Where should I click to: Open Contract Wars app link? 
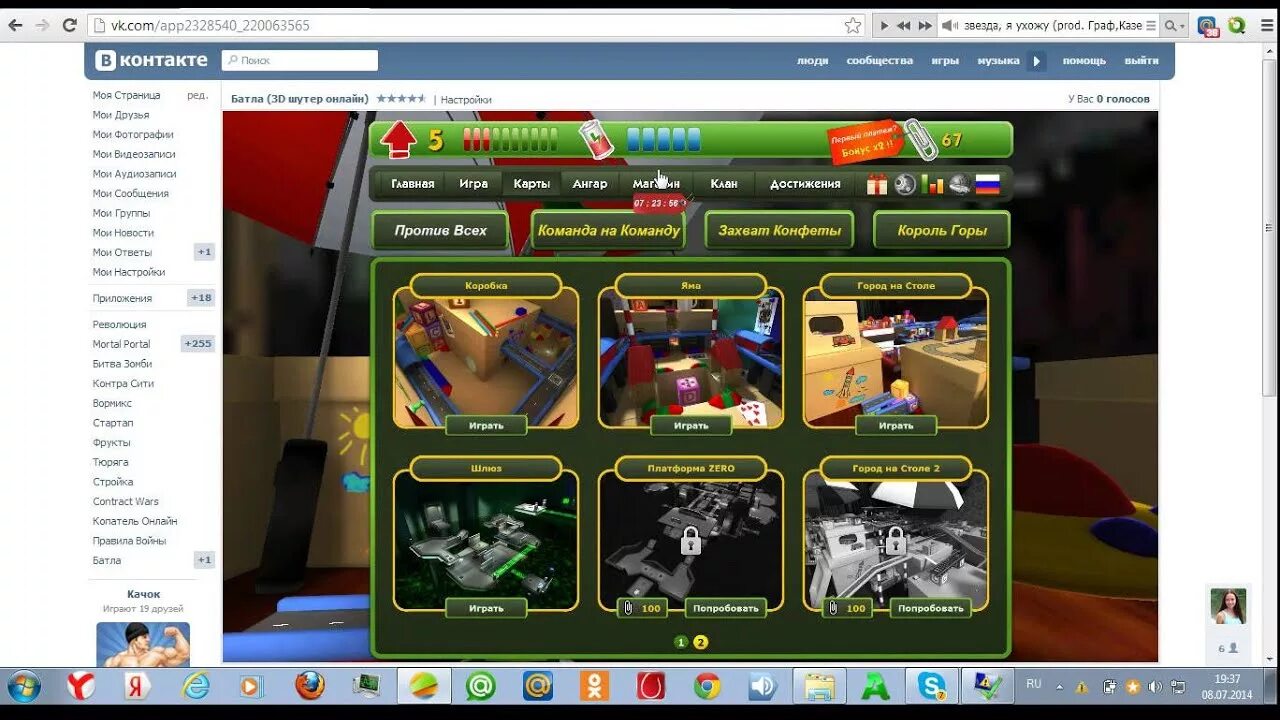point(126,501)
